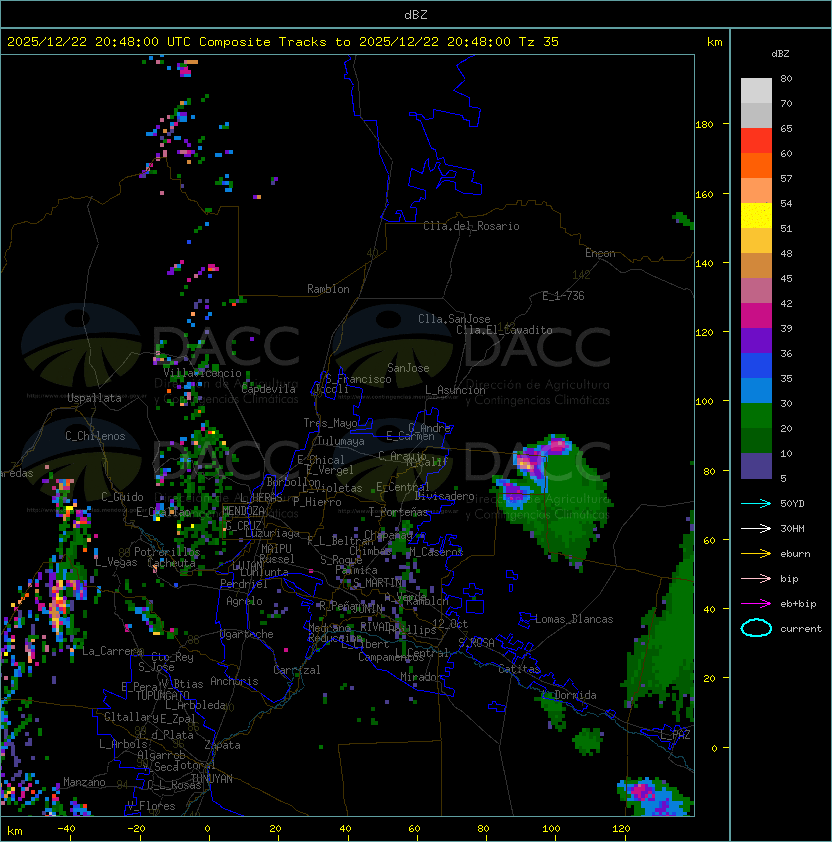Image resolution: width=832 pixels, height=842 pixels.
Task: Click the 'C_Guido' map label
Action: click(x=122, y=497)
